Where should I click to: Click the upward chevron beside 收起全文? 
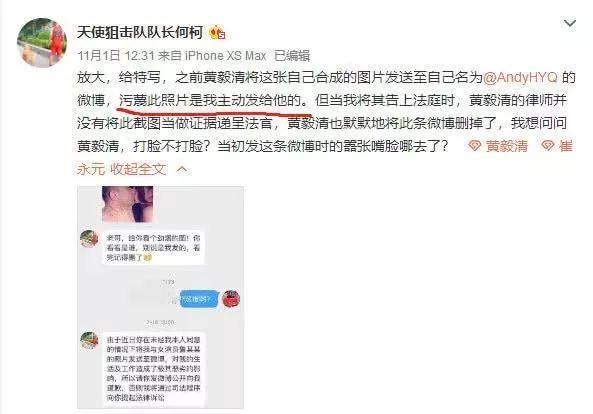point(182,169)
